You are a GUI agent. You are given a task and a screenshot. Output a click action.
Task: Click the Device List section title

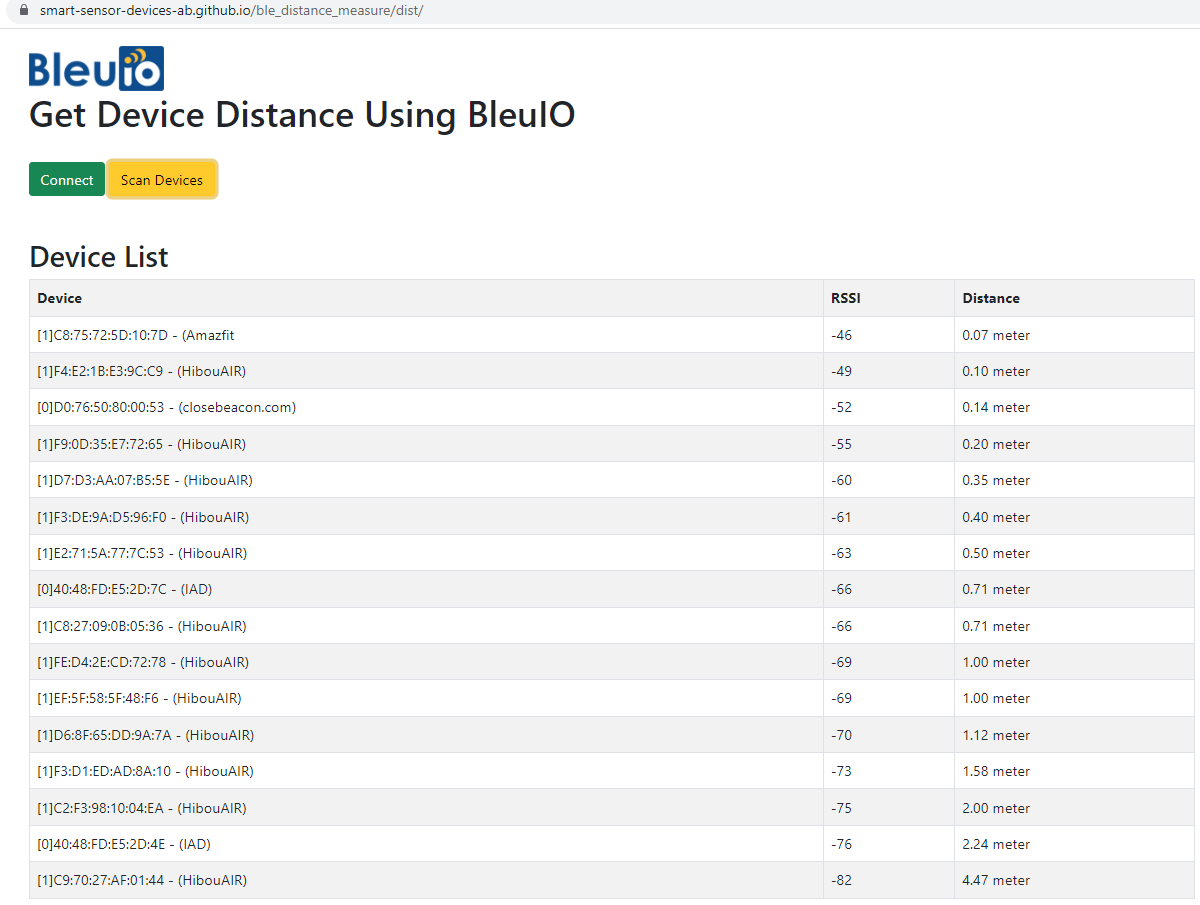(x=98, y=257)
